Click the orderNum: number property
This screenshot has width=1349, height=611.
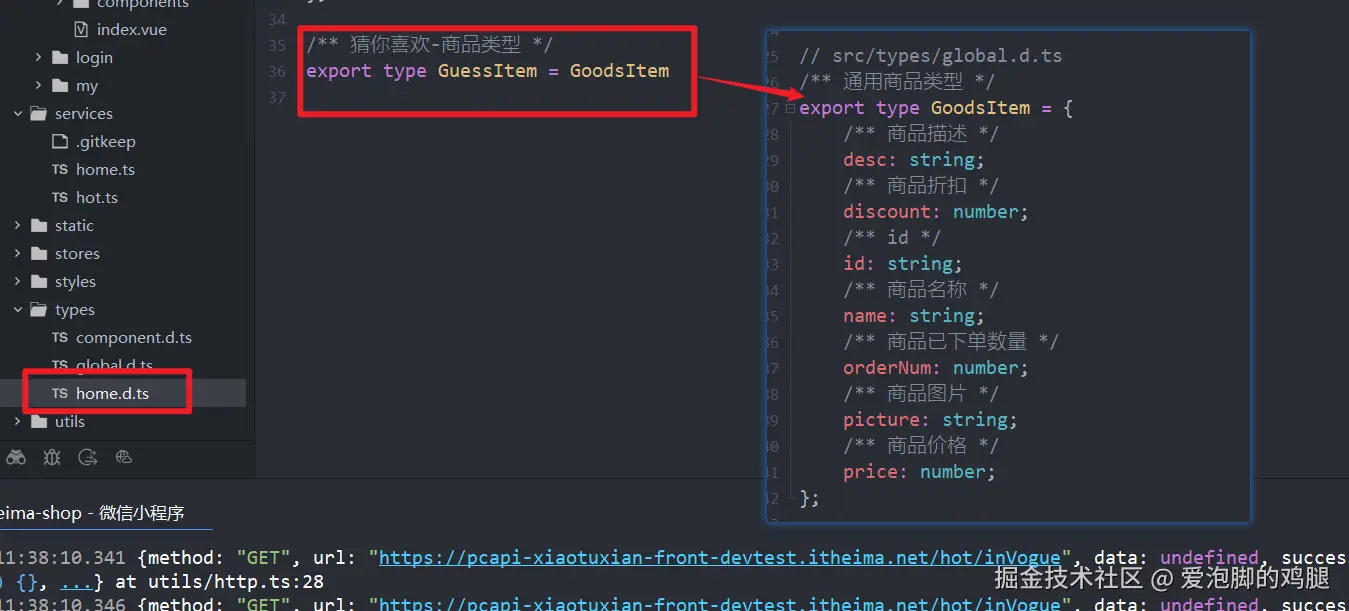935,368
